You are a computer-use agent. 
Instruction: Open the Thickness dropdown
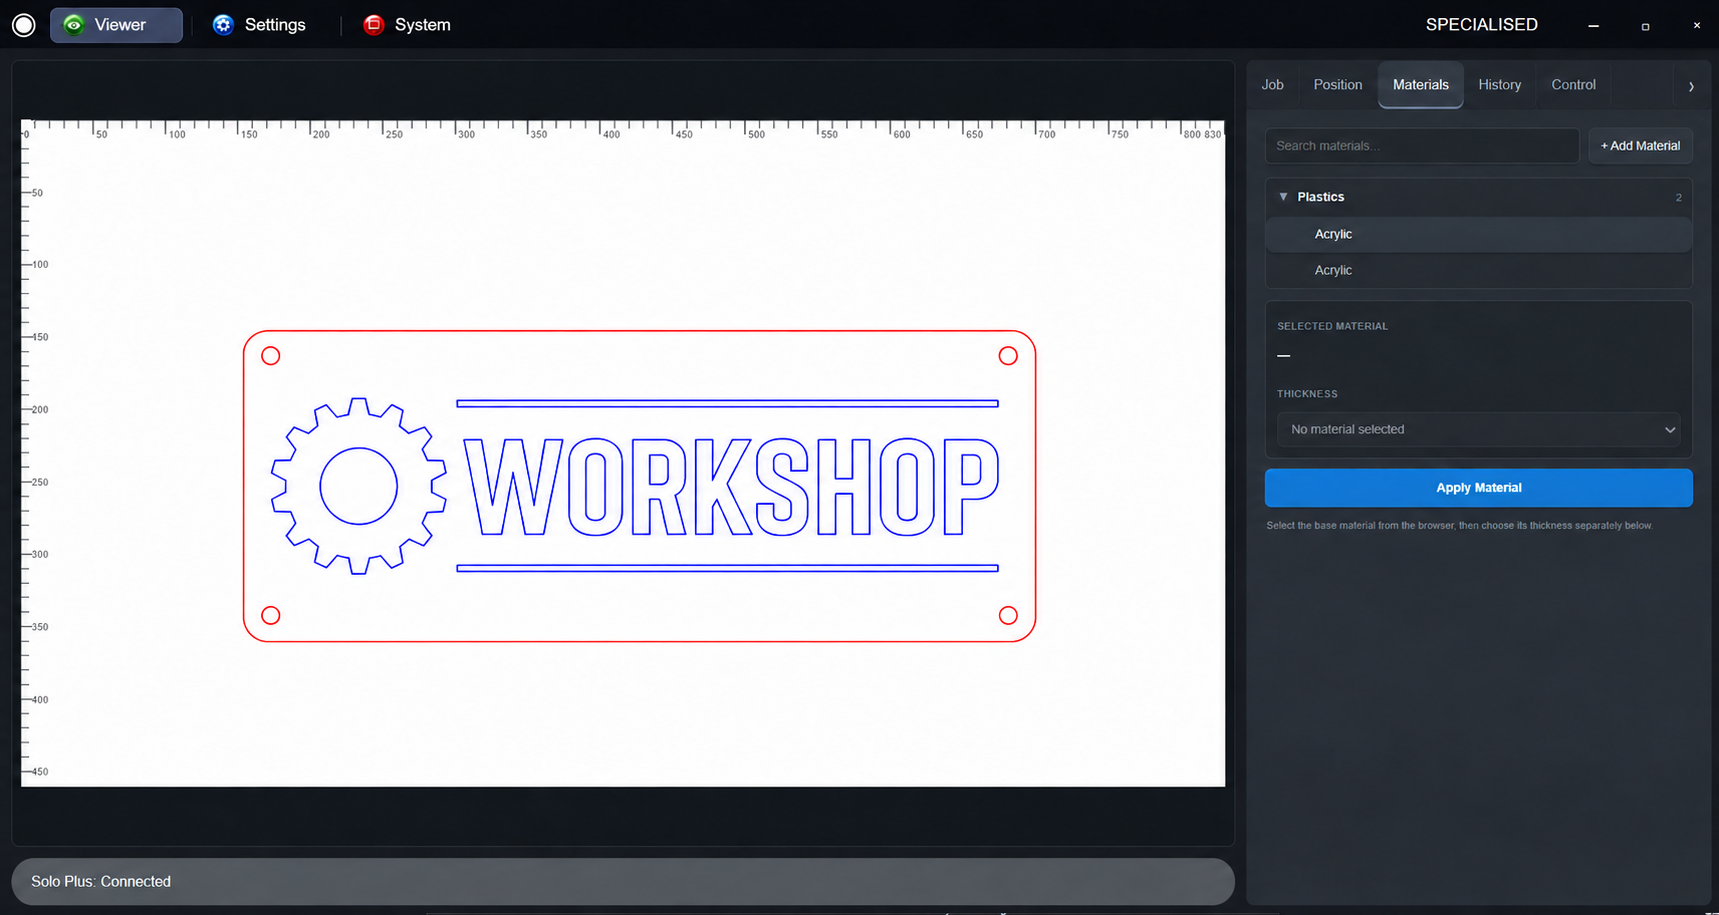point(1478,429)
